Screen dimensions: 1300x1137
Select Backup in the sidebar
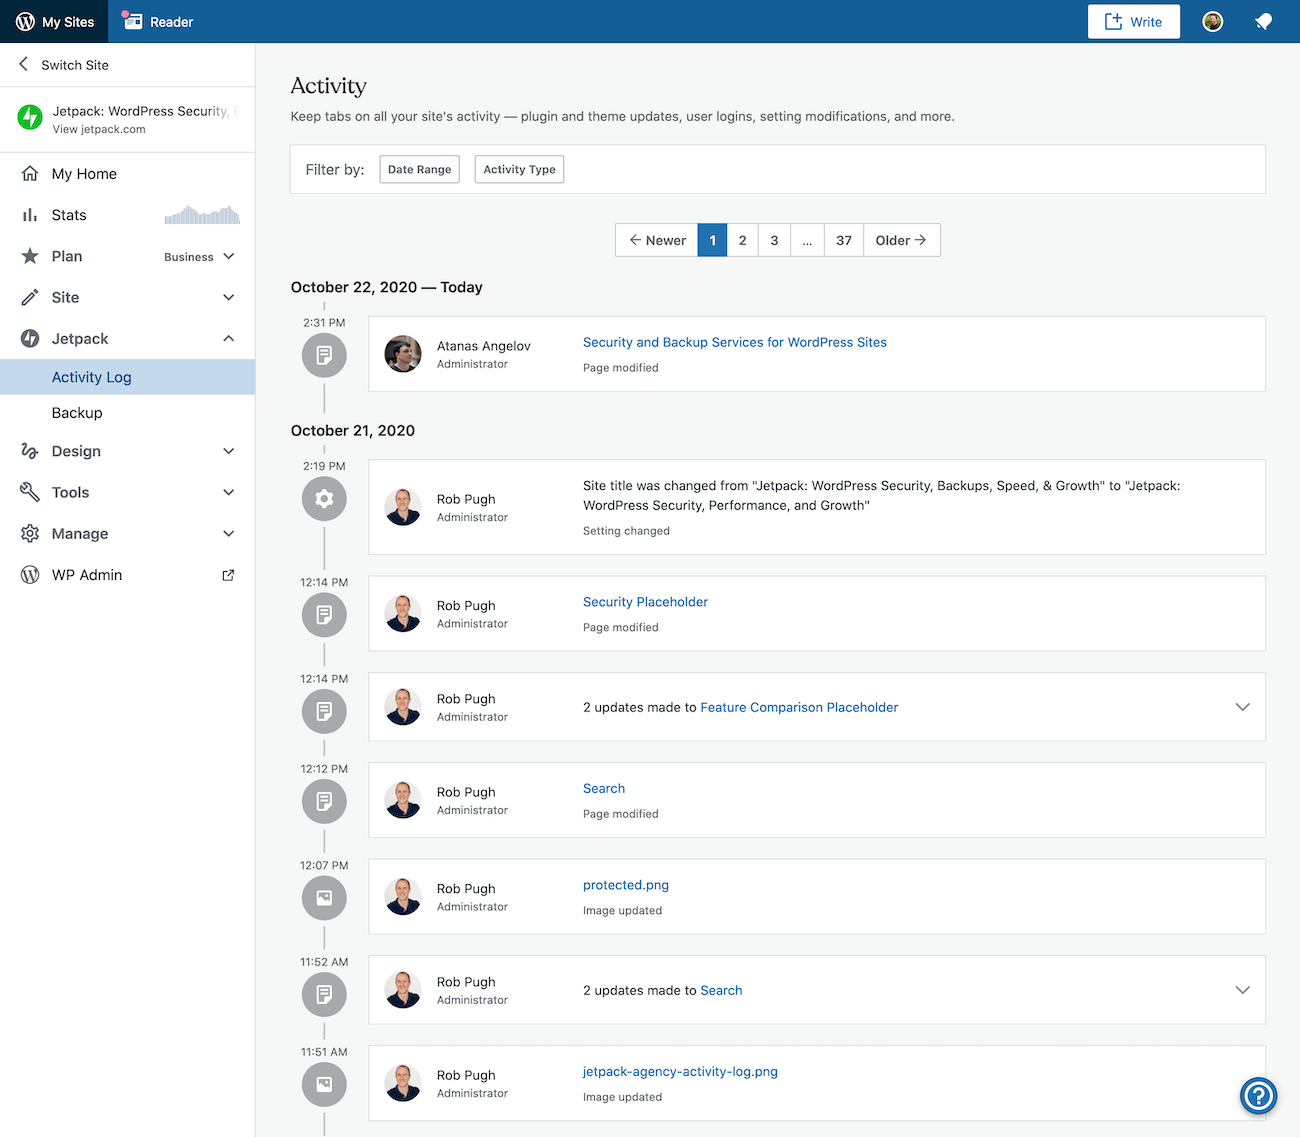coord(128,413)
